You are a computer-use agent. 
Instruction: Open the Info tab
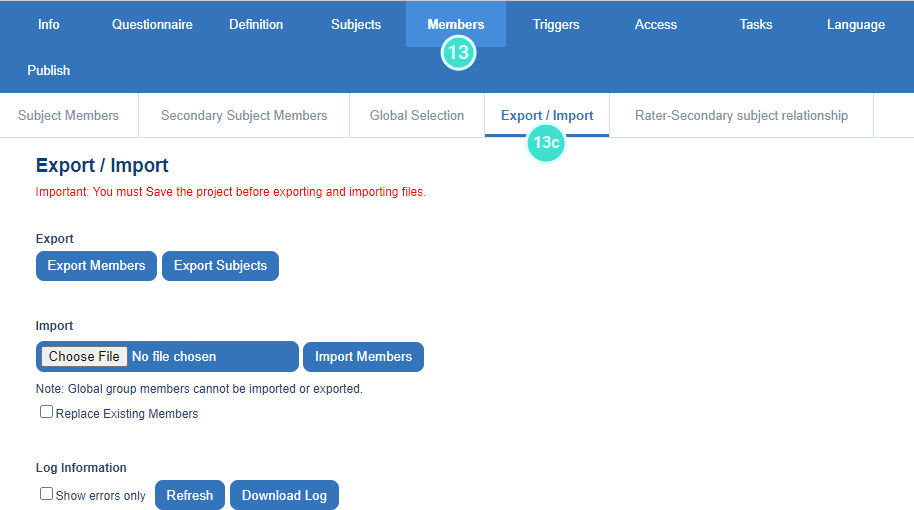tap(48, 24)
